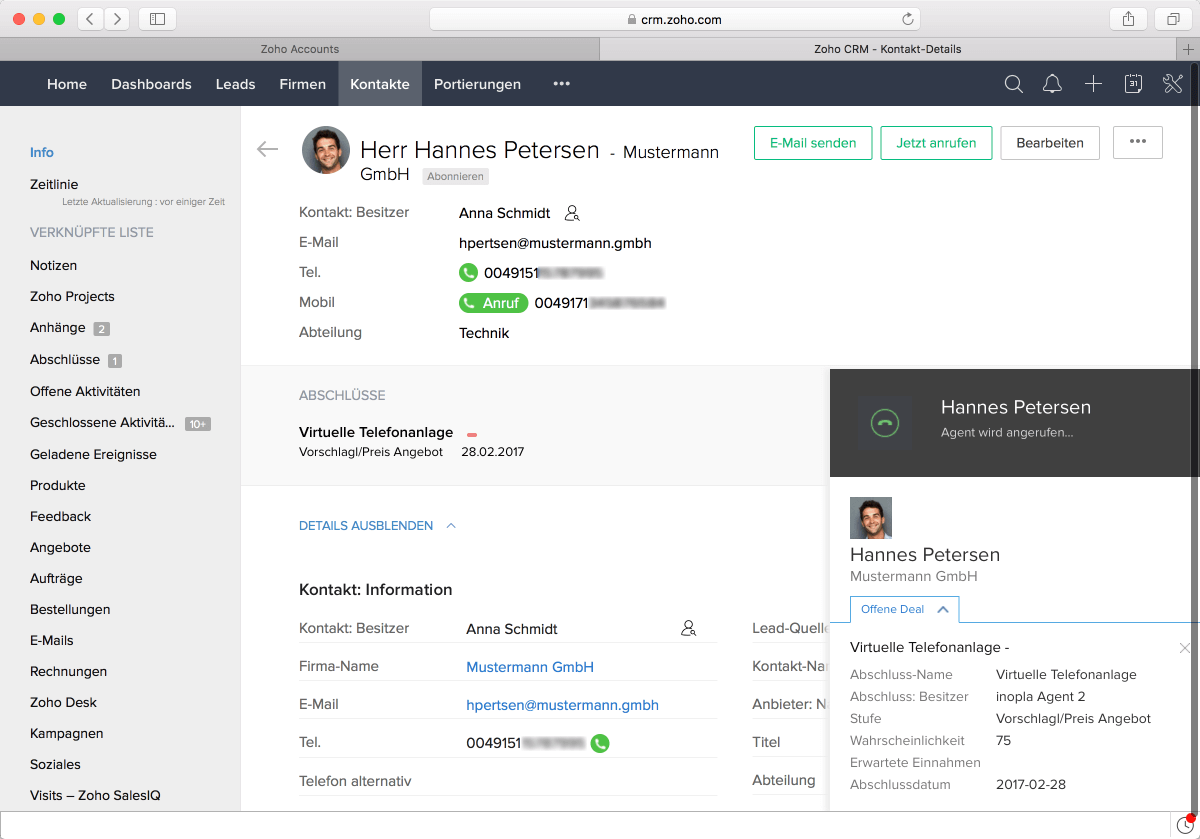Open Abschlüsse in sidebar list
The width and height of the screenshot is (1200, 839).
point(65,359)
